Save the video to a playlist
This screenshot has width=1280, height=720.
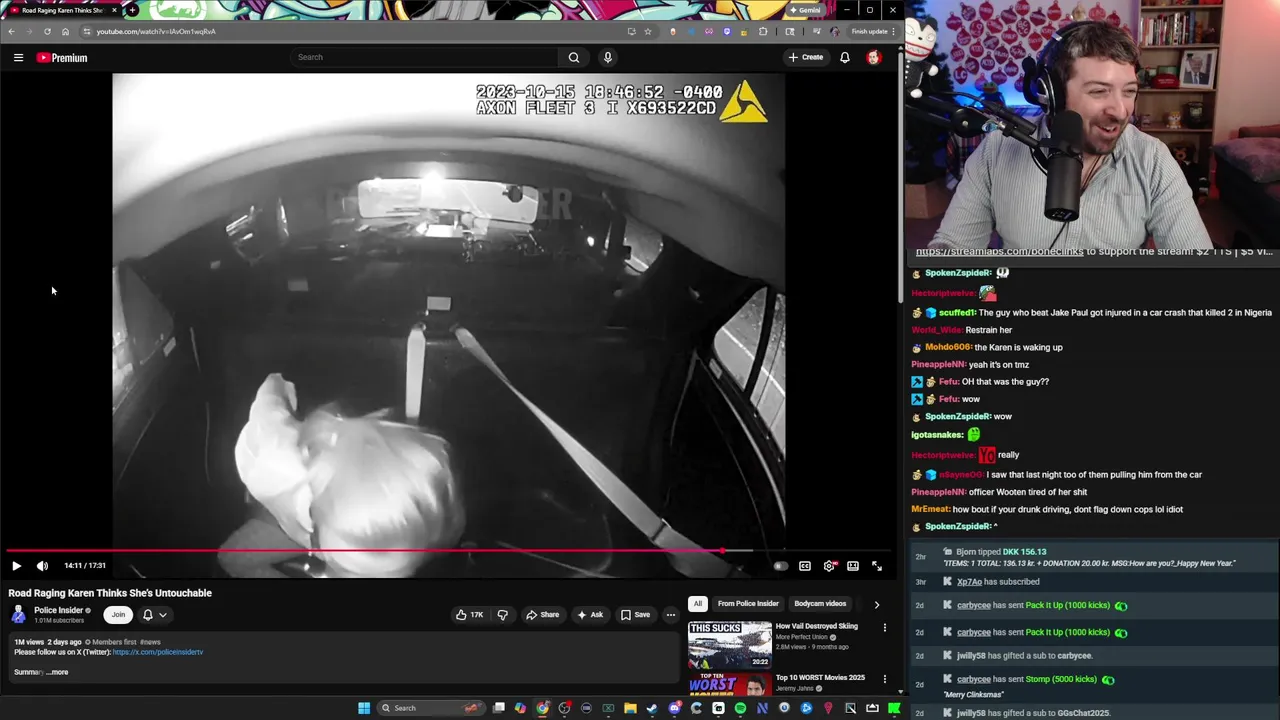point(635,615)
